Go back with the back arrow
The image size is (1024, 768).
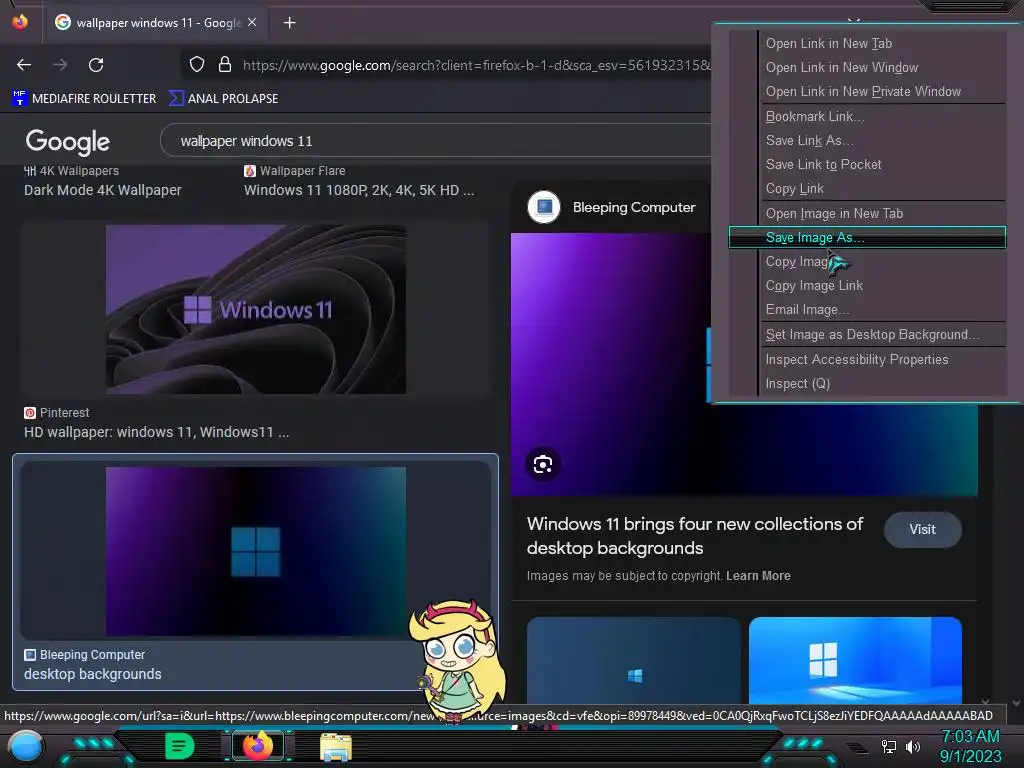24,65
